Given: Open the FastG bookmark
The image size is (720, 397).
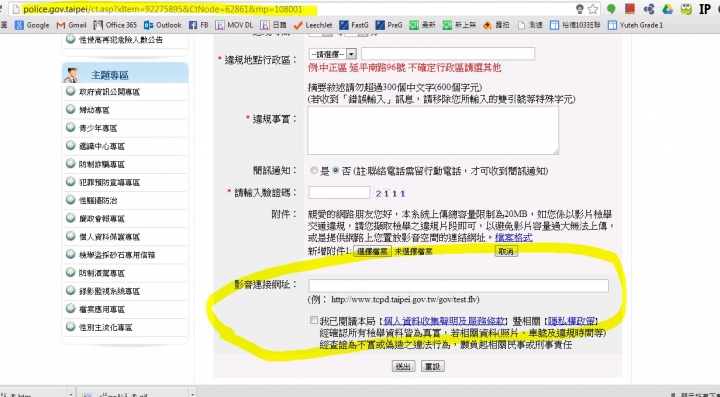Looking at the screenshot, I should point(354,25).
